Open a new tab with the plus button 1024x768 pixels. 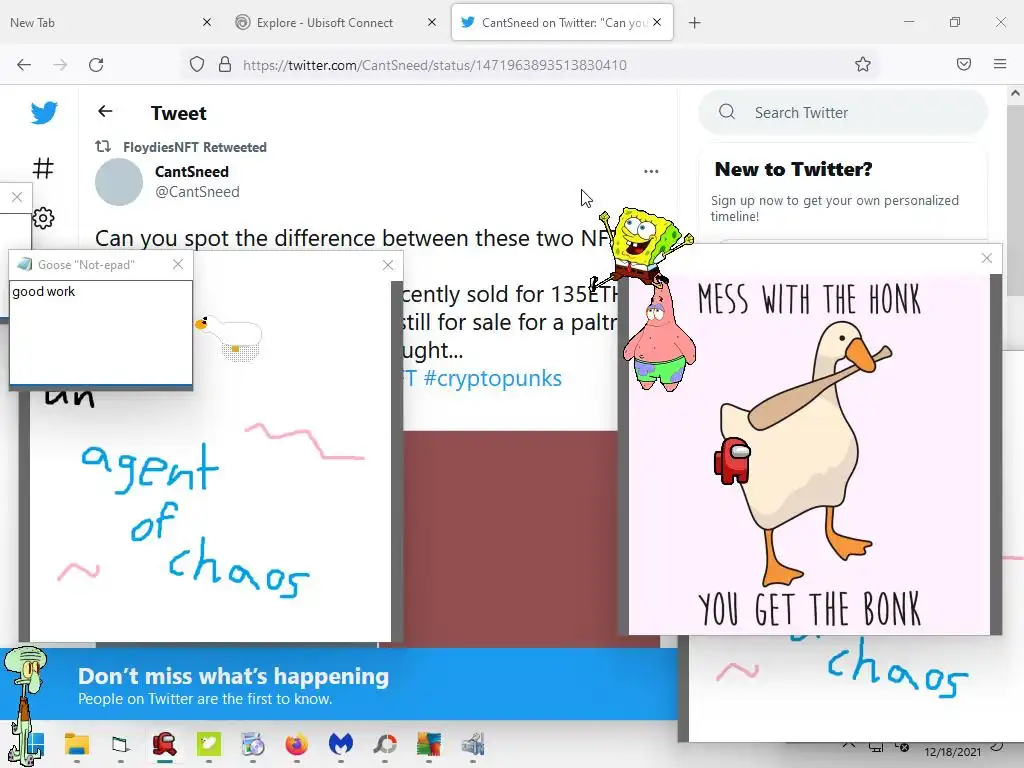tap(695, 23)
